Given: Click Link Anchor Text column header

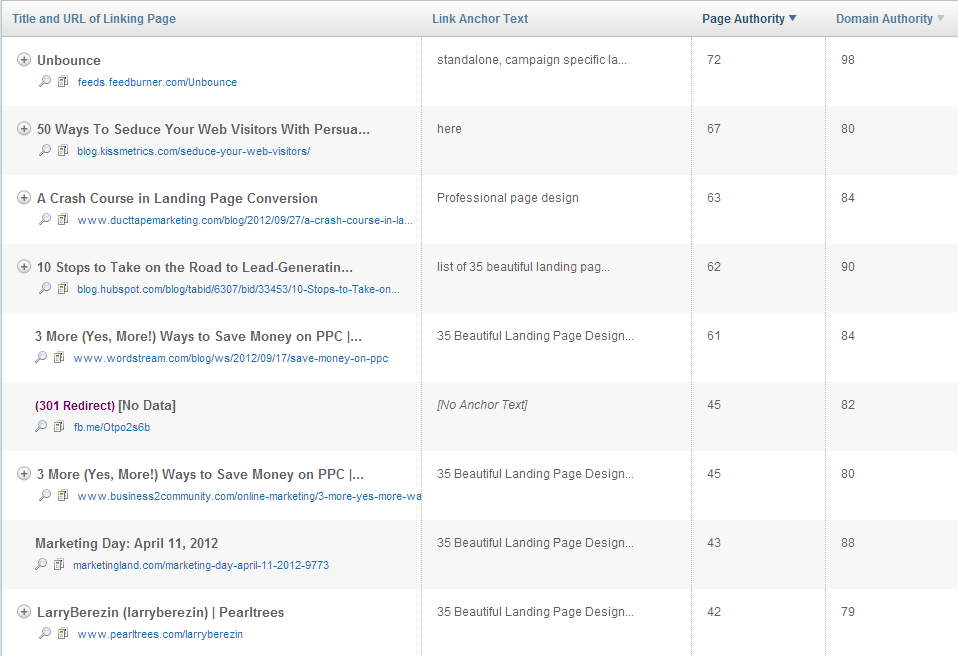Looking at the screenshot, I should point(480,19).
